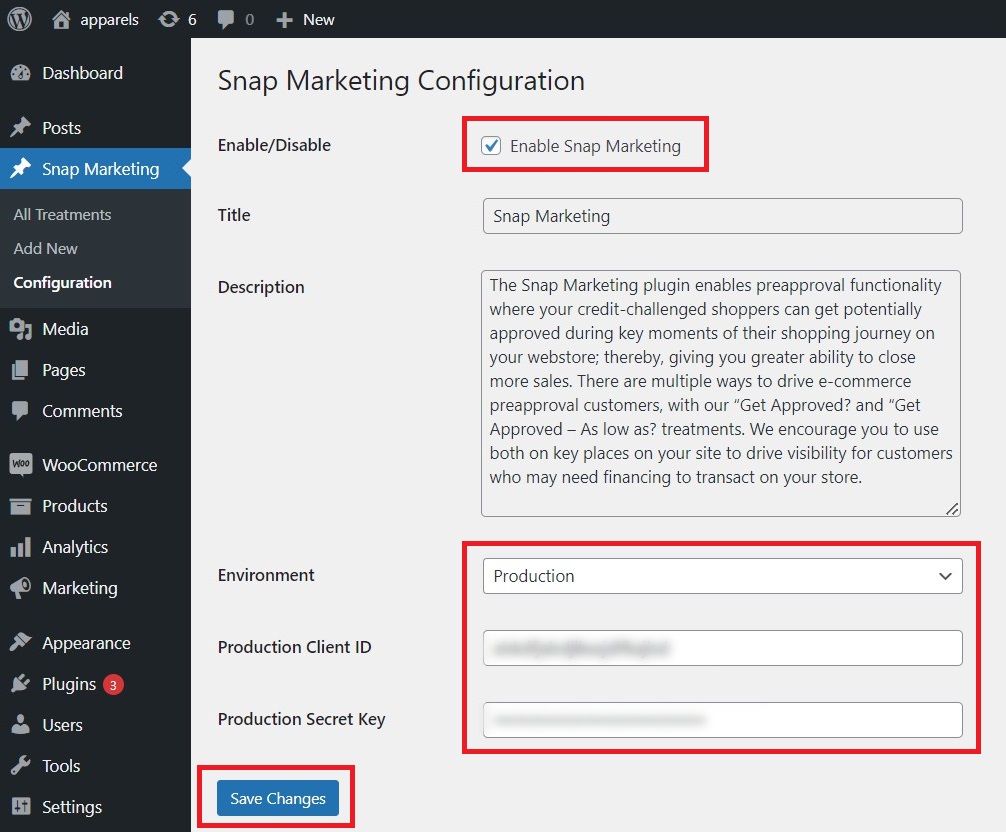Click the Plugins update badge 3

coord(113,684)
